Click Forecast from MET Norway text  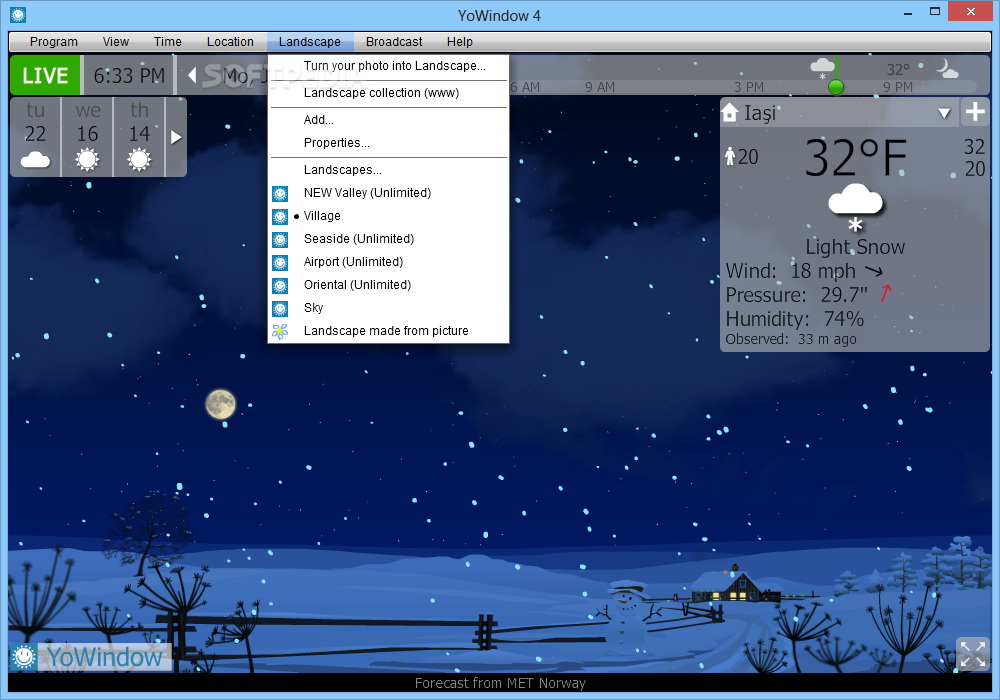coord(500,683)
